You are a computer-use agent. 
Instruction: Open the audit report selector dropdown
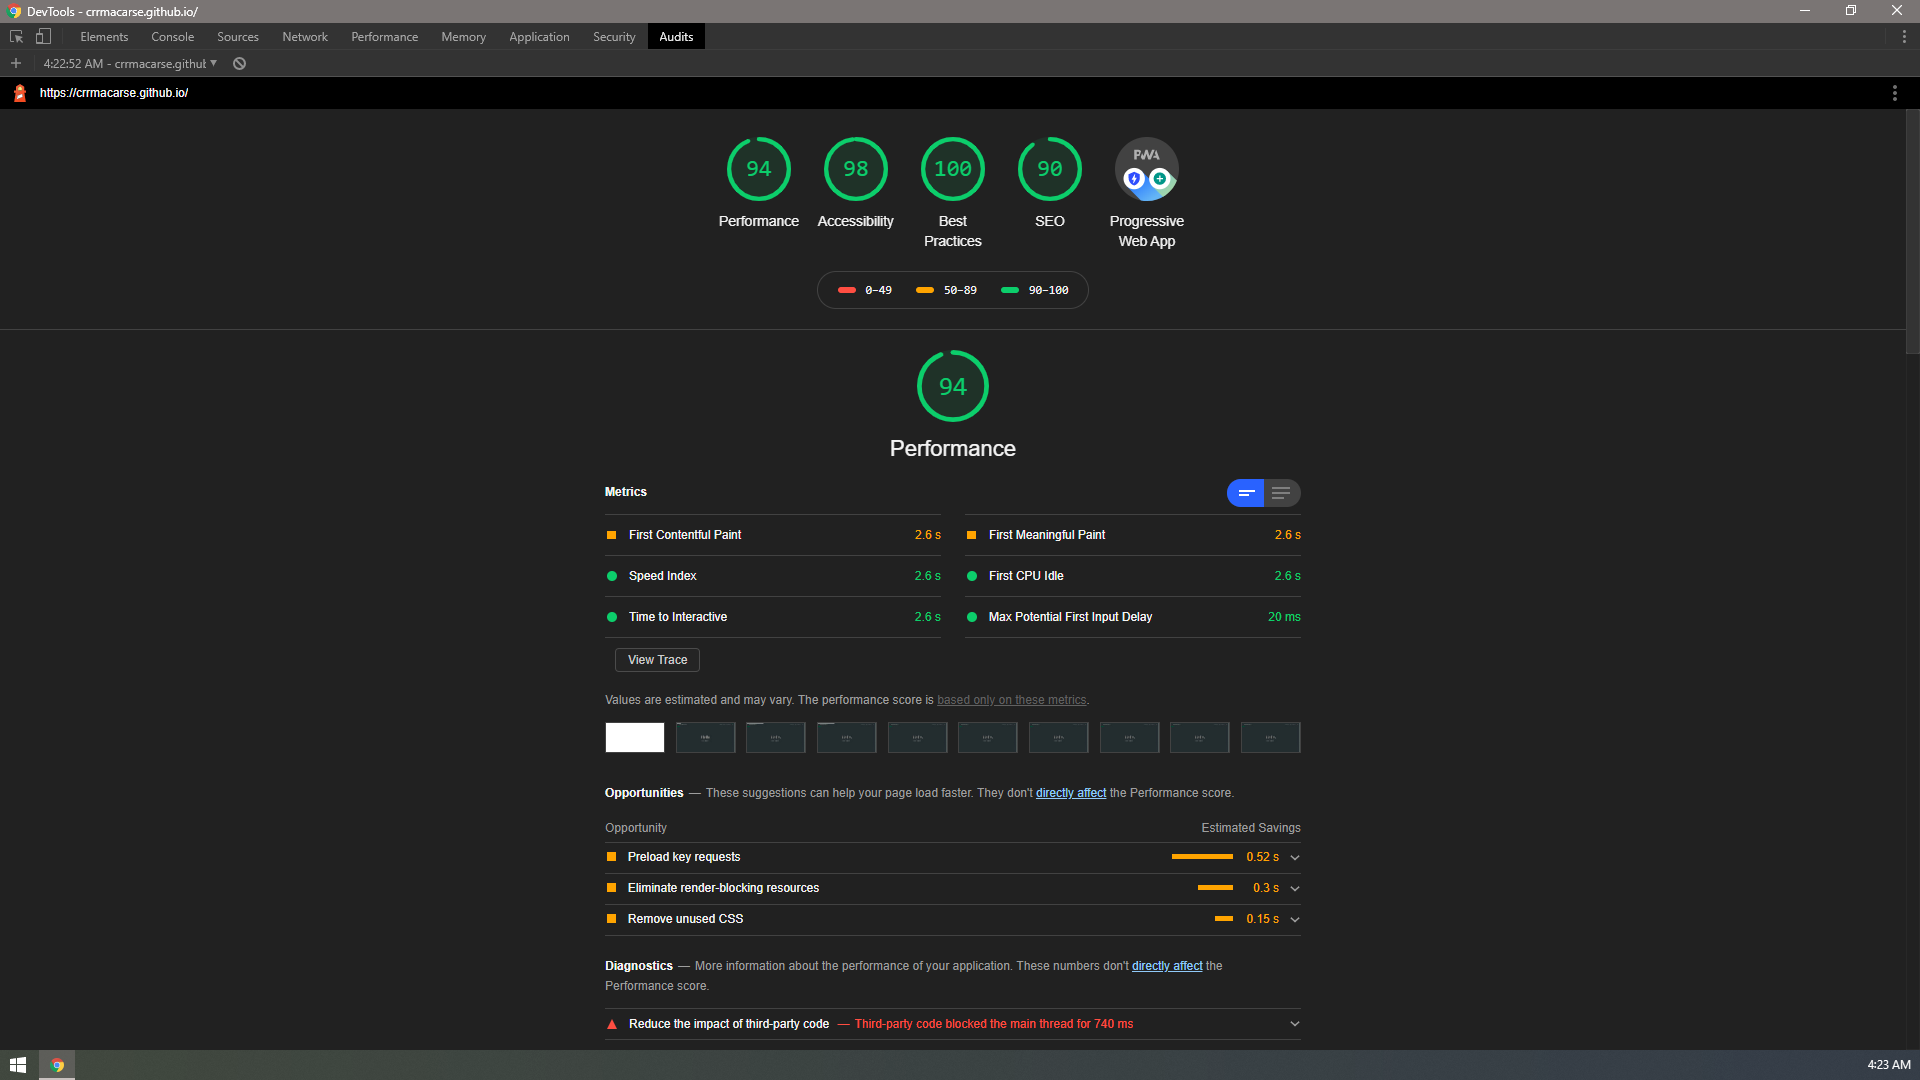coord(130,63)
